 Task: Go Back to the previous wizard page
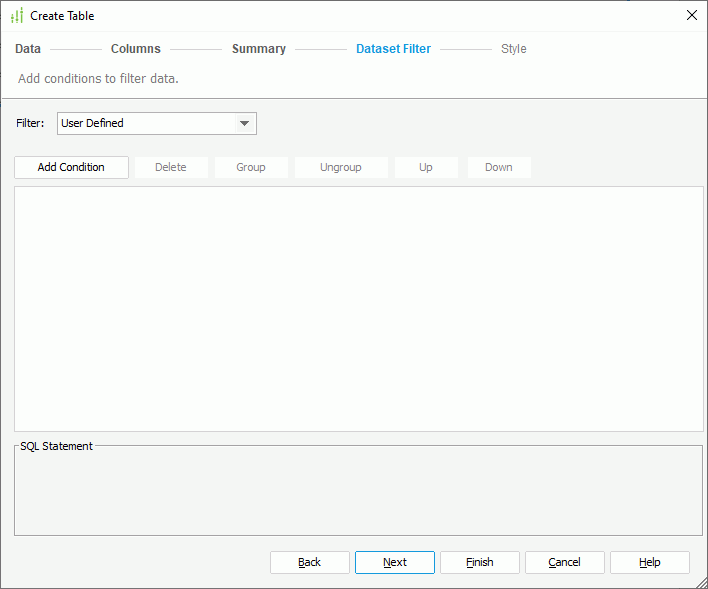(310, 562)
